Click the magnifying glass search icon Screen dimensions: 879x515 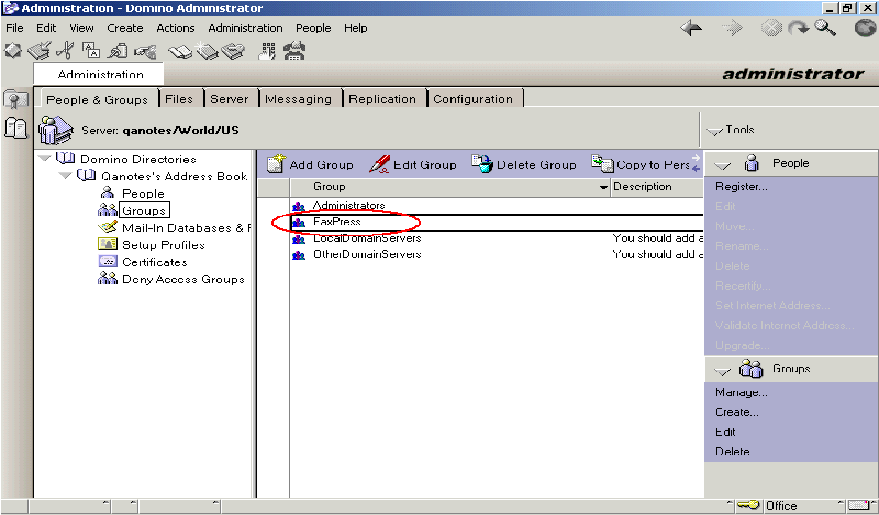(825, 29)
